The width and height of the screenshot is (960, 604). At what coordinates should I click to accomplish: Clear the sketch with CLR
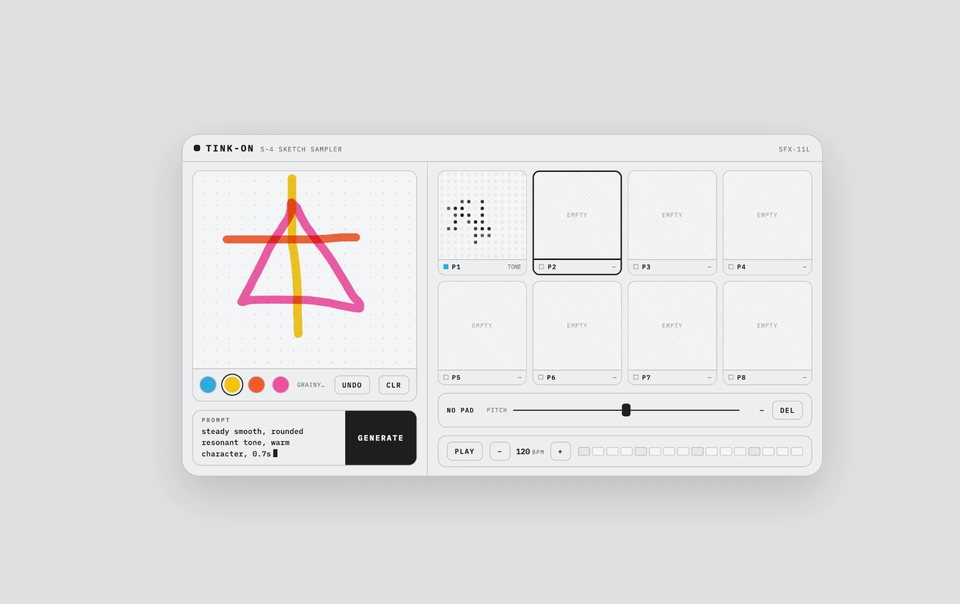[394, 385]
